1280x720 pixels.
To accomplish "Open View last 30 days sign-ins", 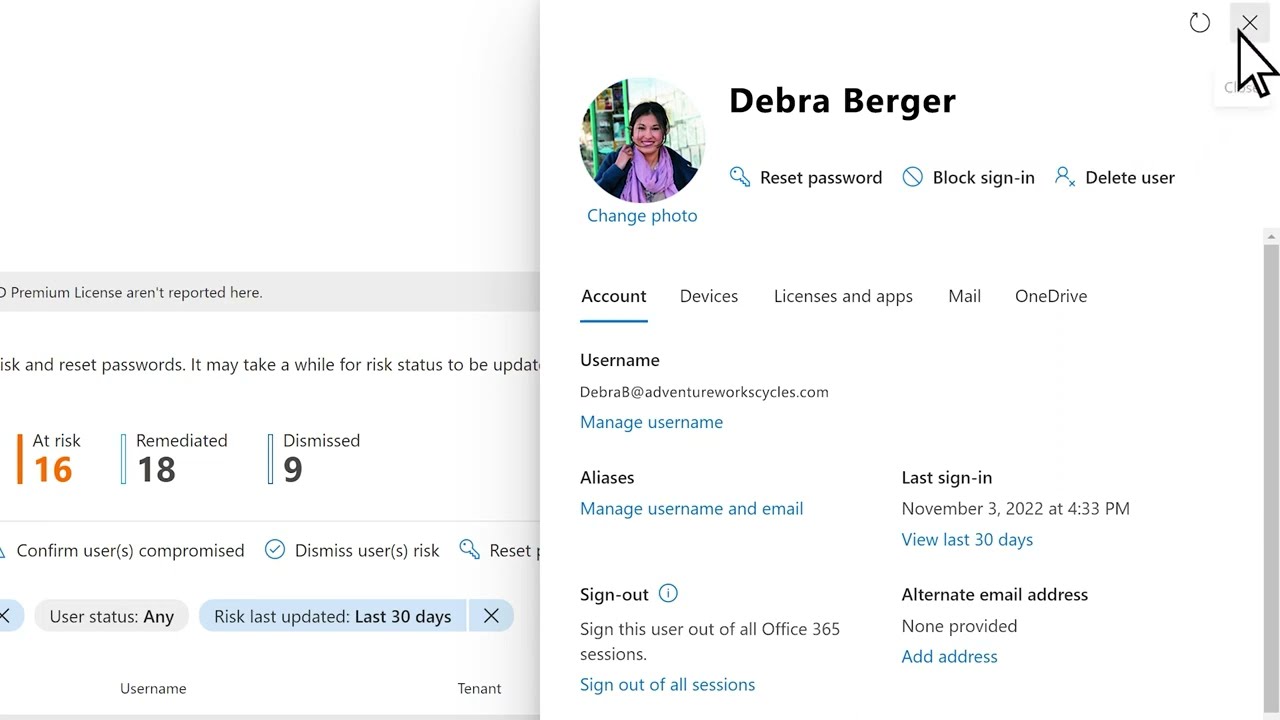I will pos(967,539).
